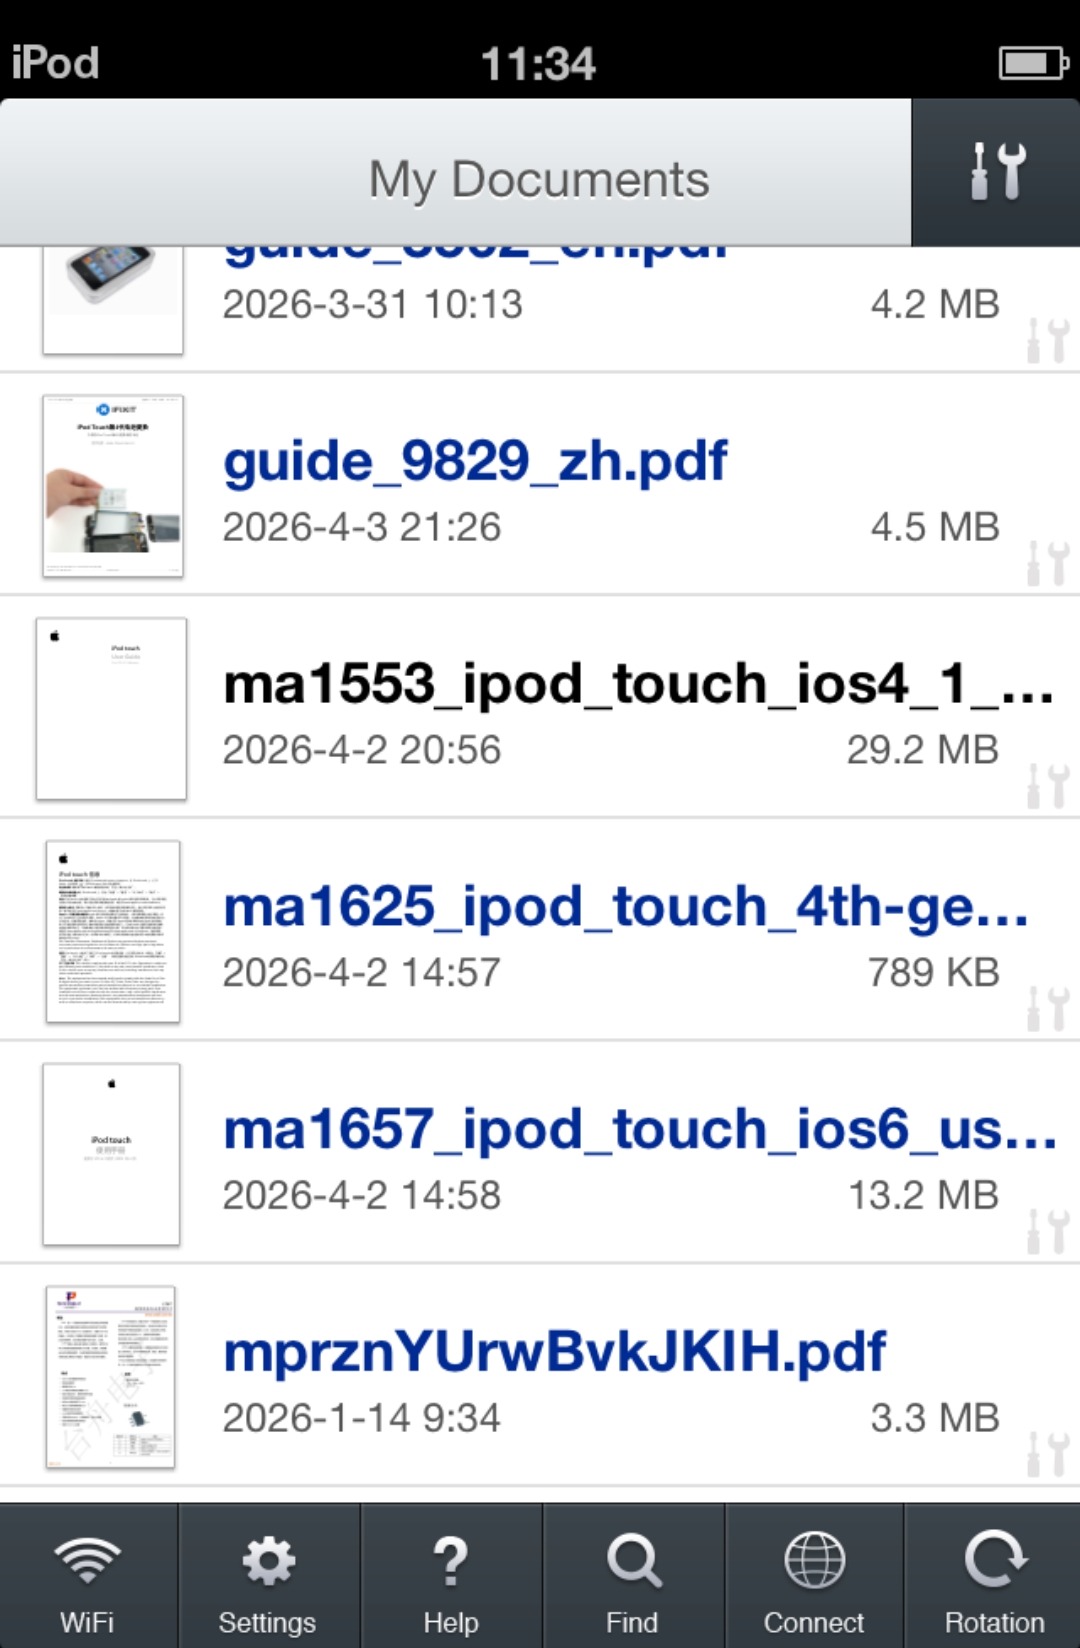This screenshot has width=1080, height=1648.
Task: Tap thumbnail of ma1657_ipod_touch_ios6 document
Action: [111, 1154]
